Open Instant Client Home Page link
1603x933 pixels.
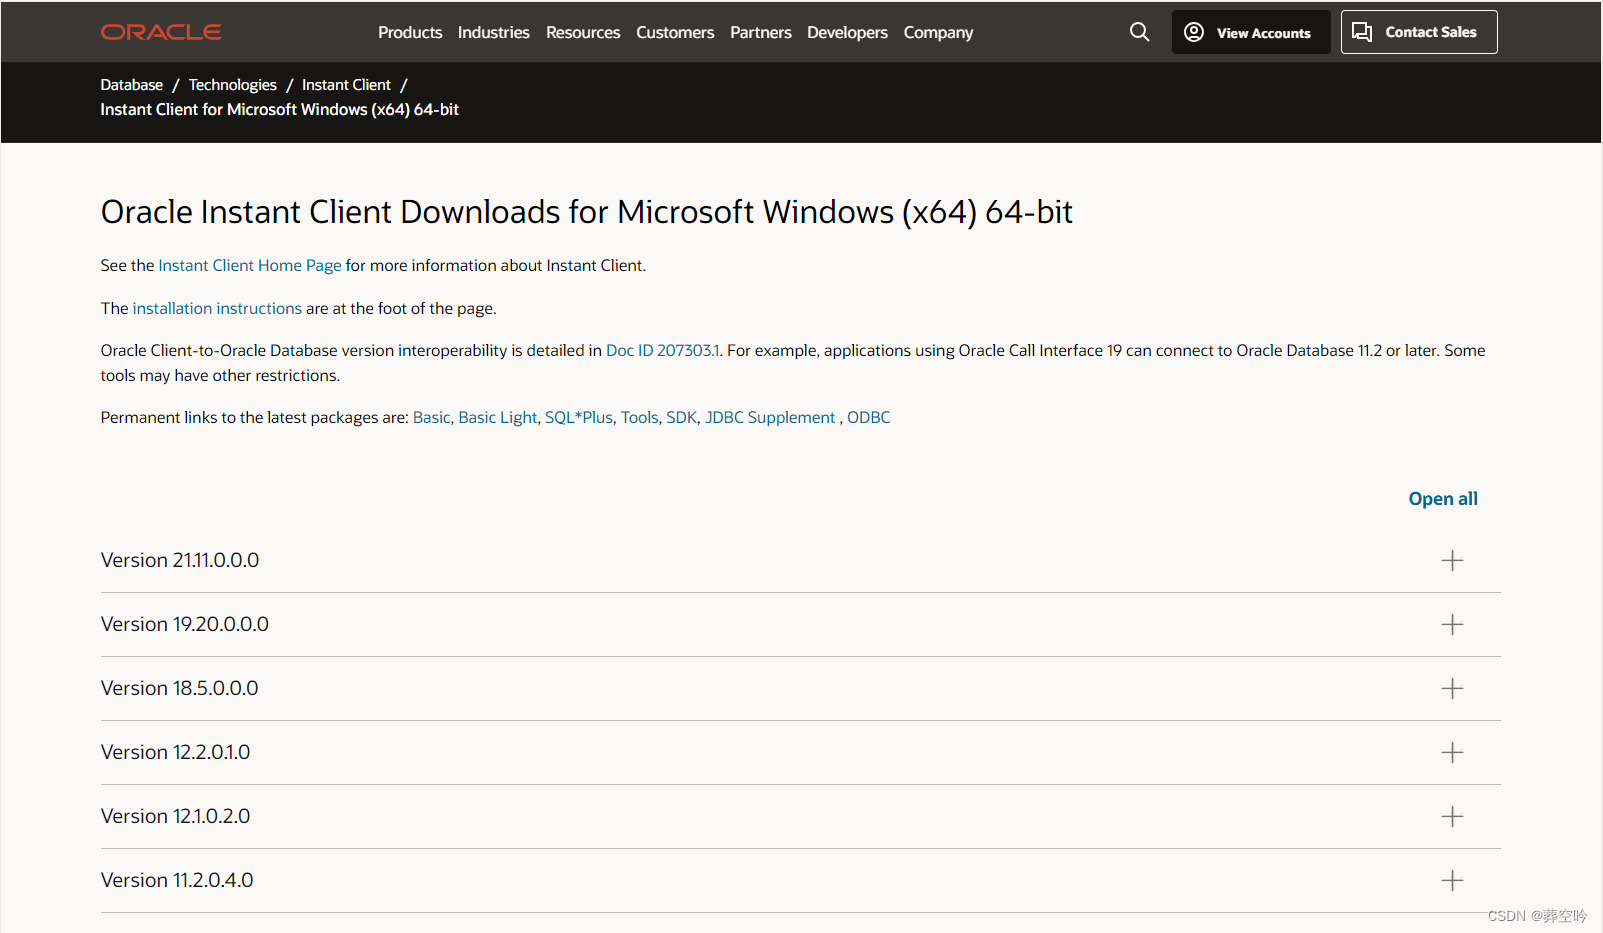click(x=250, y=265)
